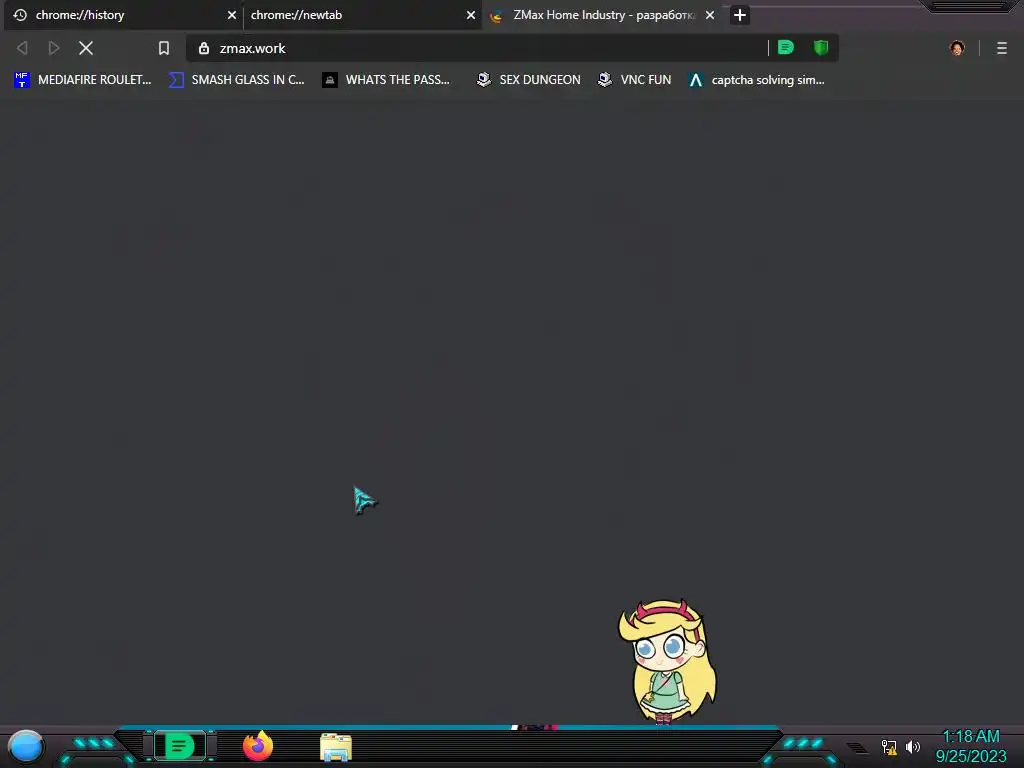
Task: Go back to previous page
Action: tap(22, 48)
